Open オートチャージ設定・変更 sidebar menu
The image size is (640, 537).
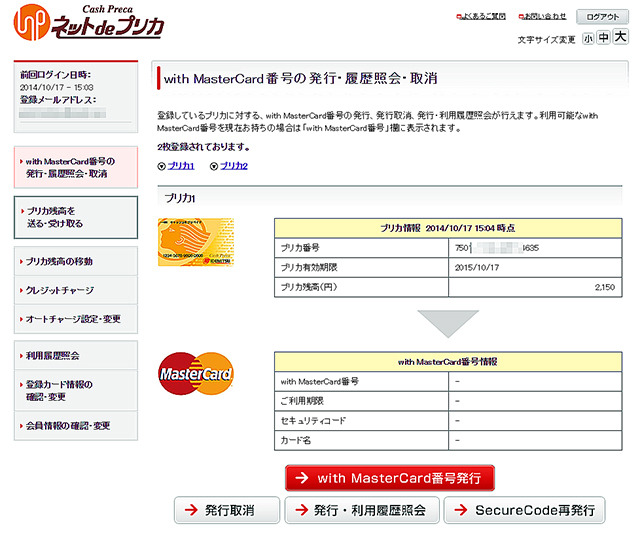pyautogui.click(x=76, y=319)
